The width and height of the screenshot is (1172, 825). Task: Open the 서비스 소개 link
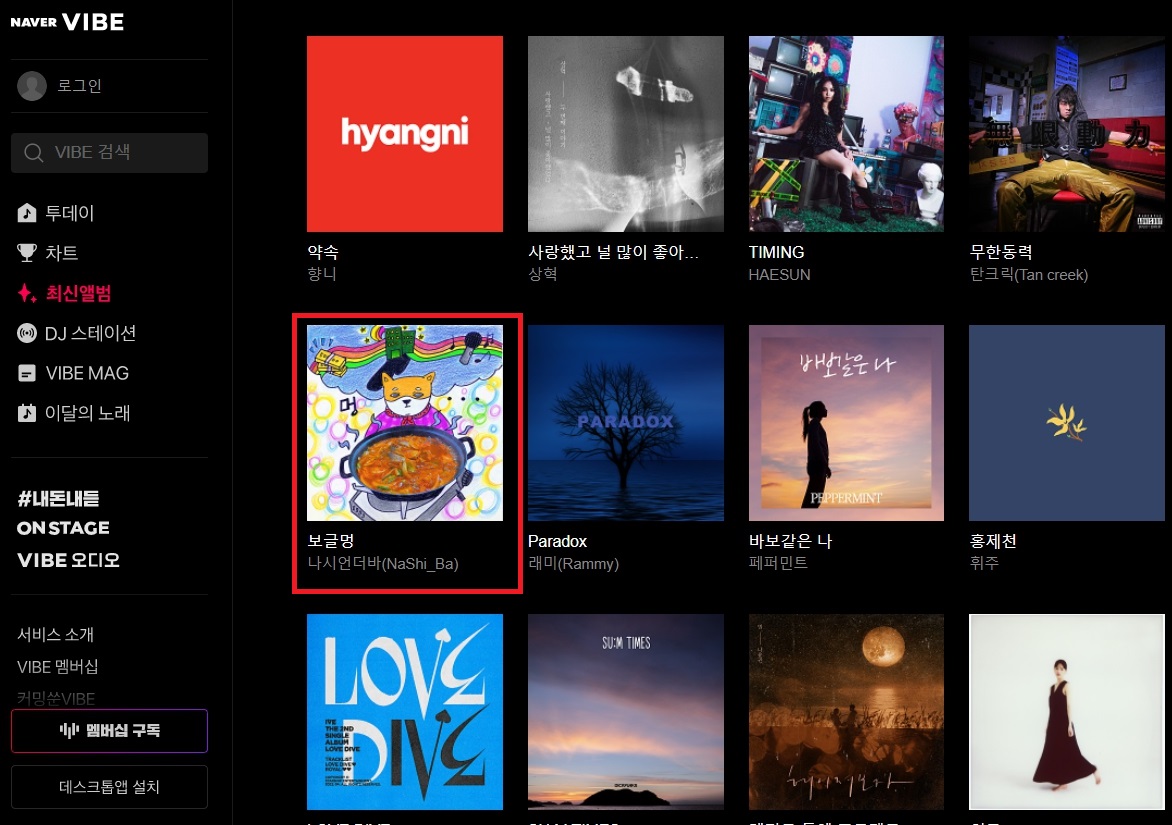[x=56, y=634]
